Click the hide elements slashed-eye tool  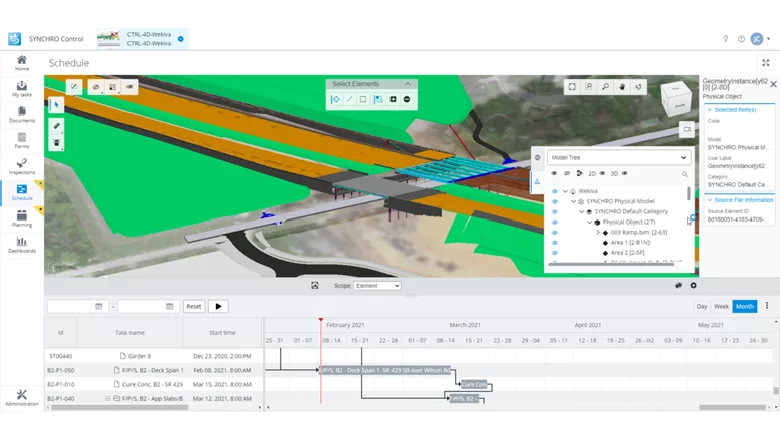[x=96, y=87]
